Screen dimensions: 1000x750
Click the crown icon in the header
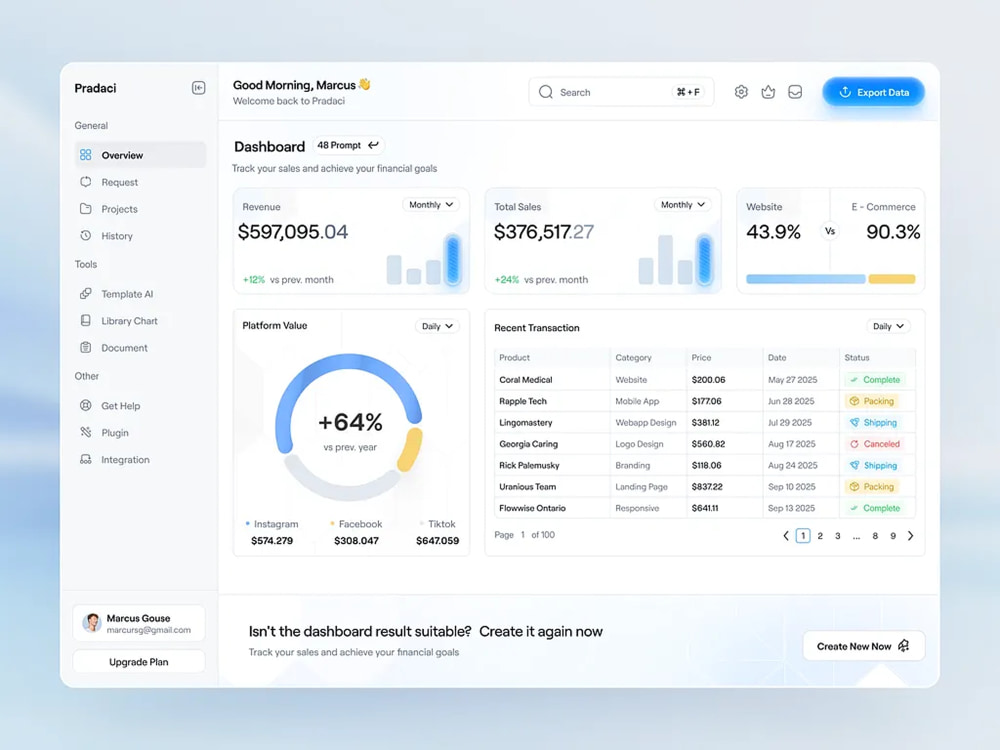768,92
